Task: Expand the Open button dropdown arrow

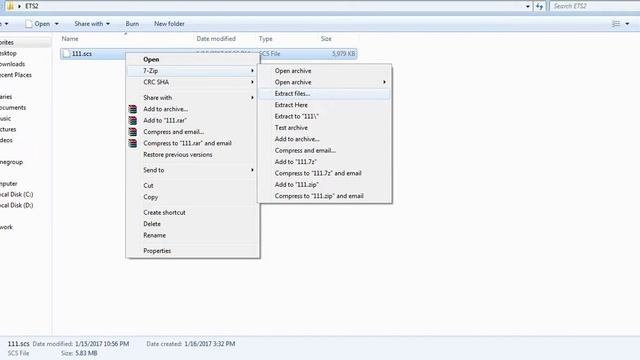Action: coord(57,24)
